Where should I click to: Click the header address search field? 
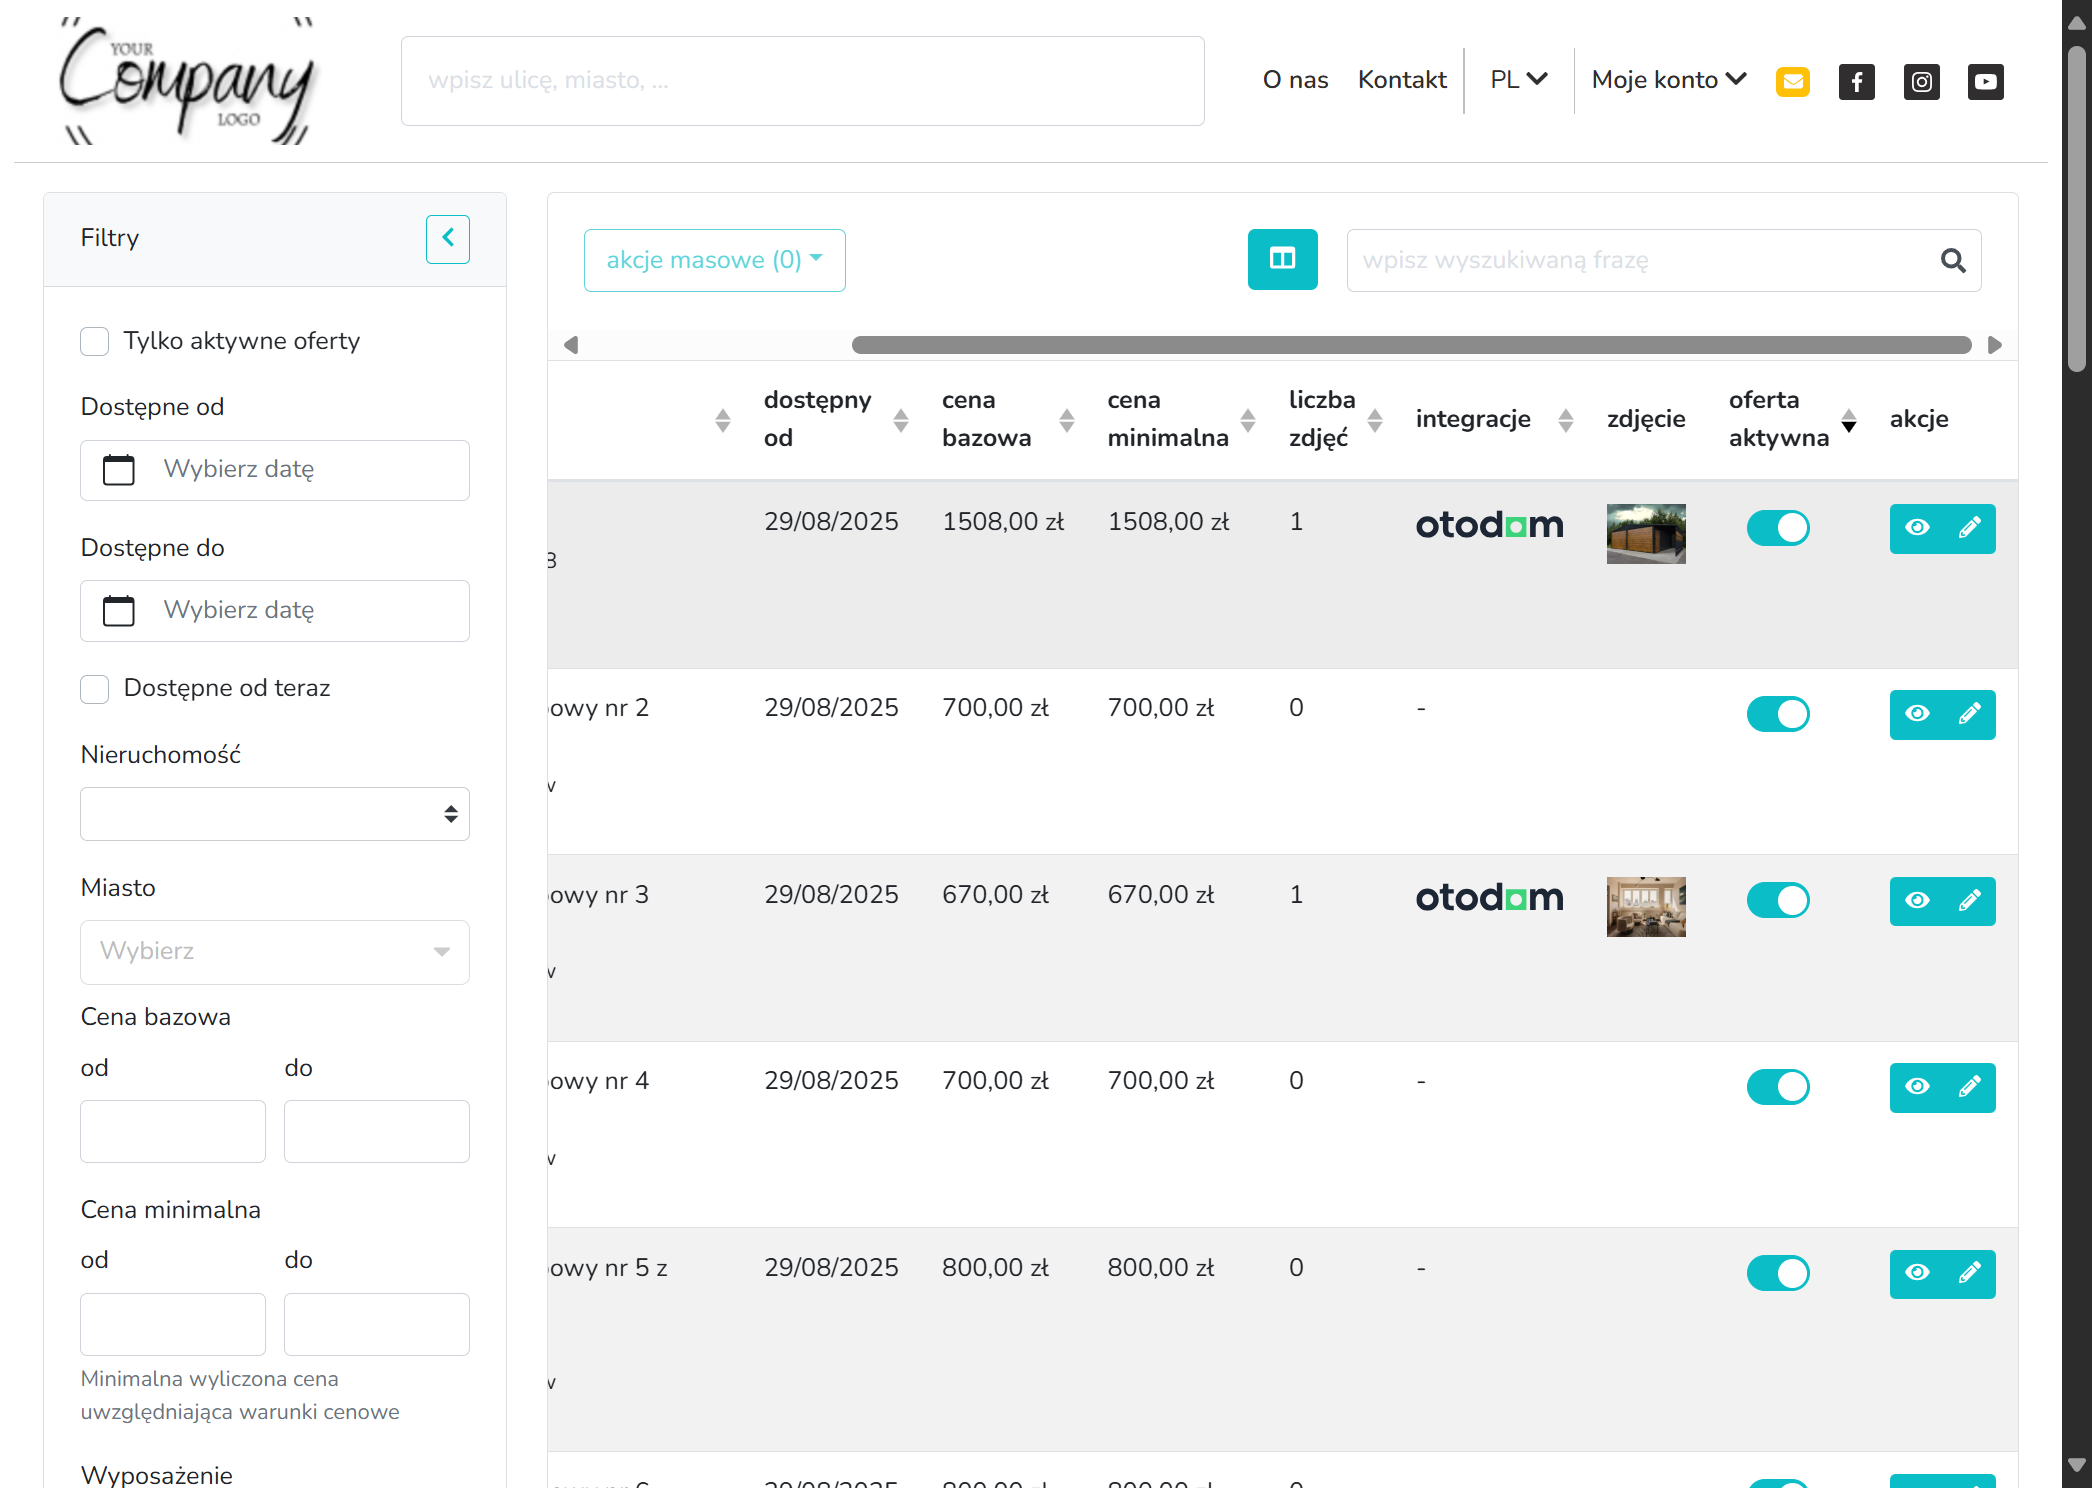(803, 81)
